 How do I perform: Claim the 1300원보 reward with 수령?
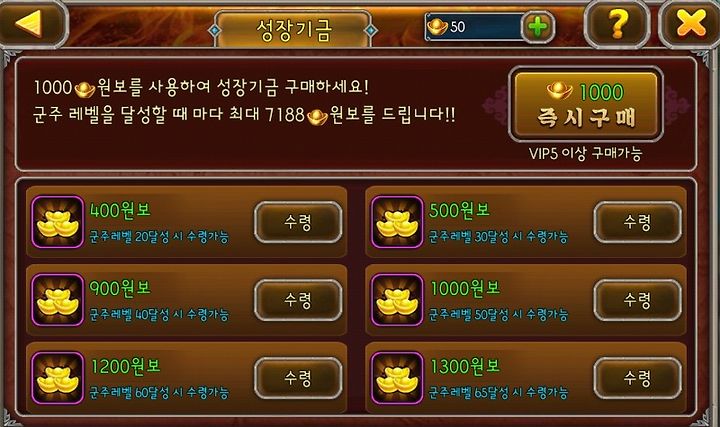637,378
